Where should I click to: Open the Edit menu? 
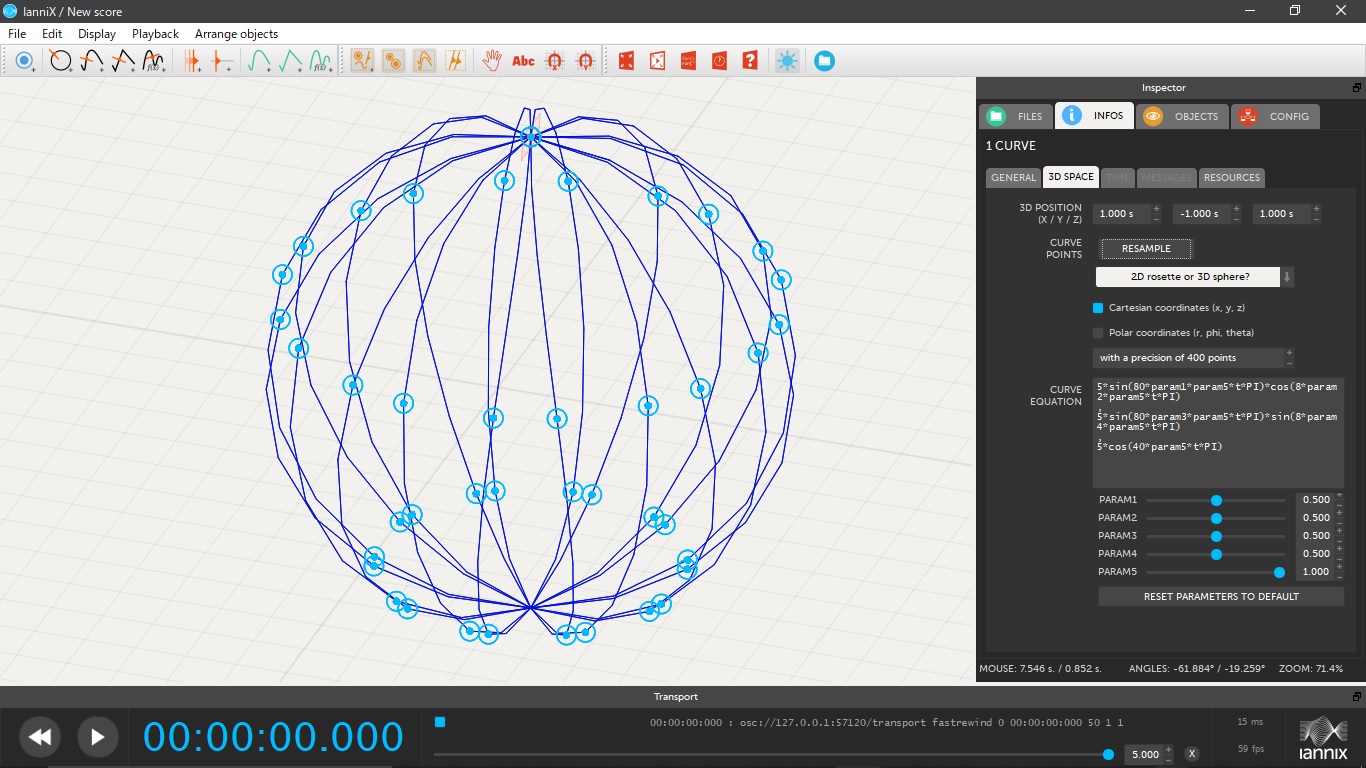click(52, 34)
